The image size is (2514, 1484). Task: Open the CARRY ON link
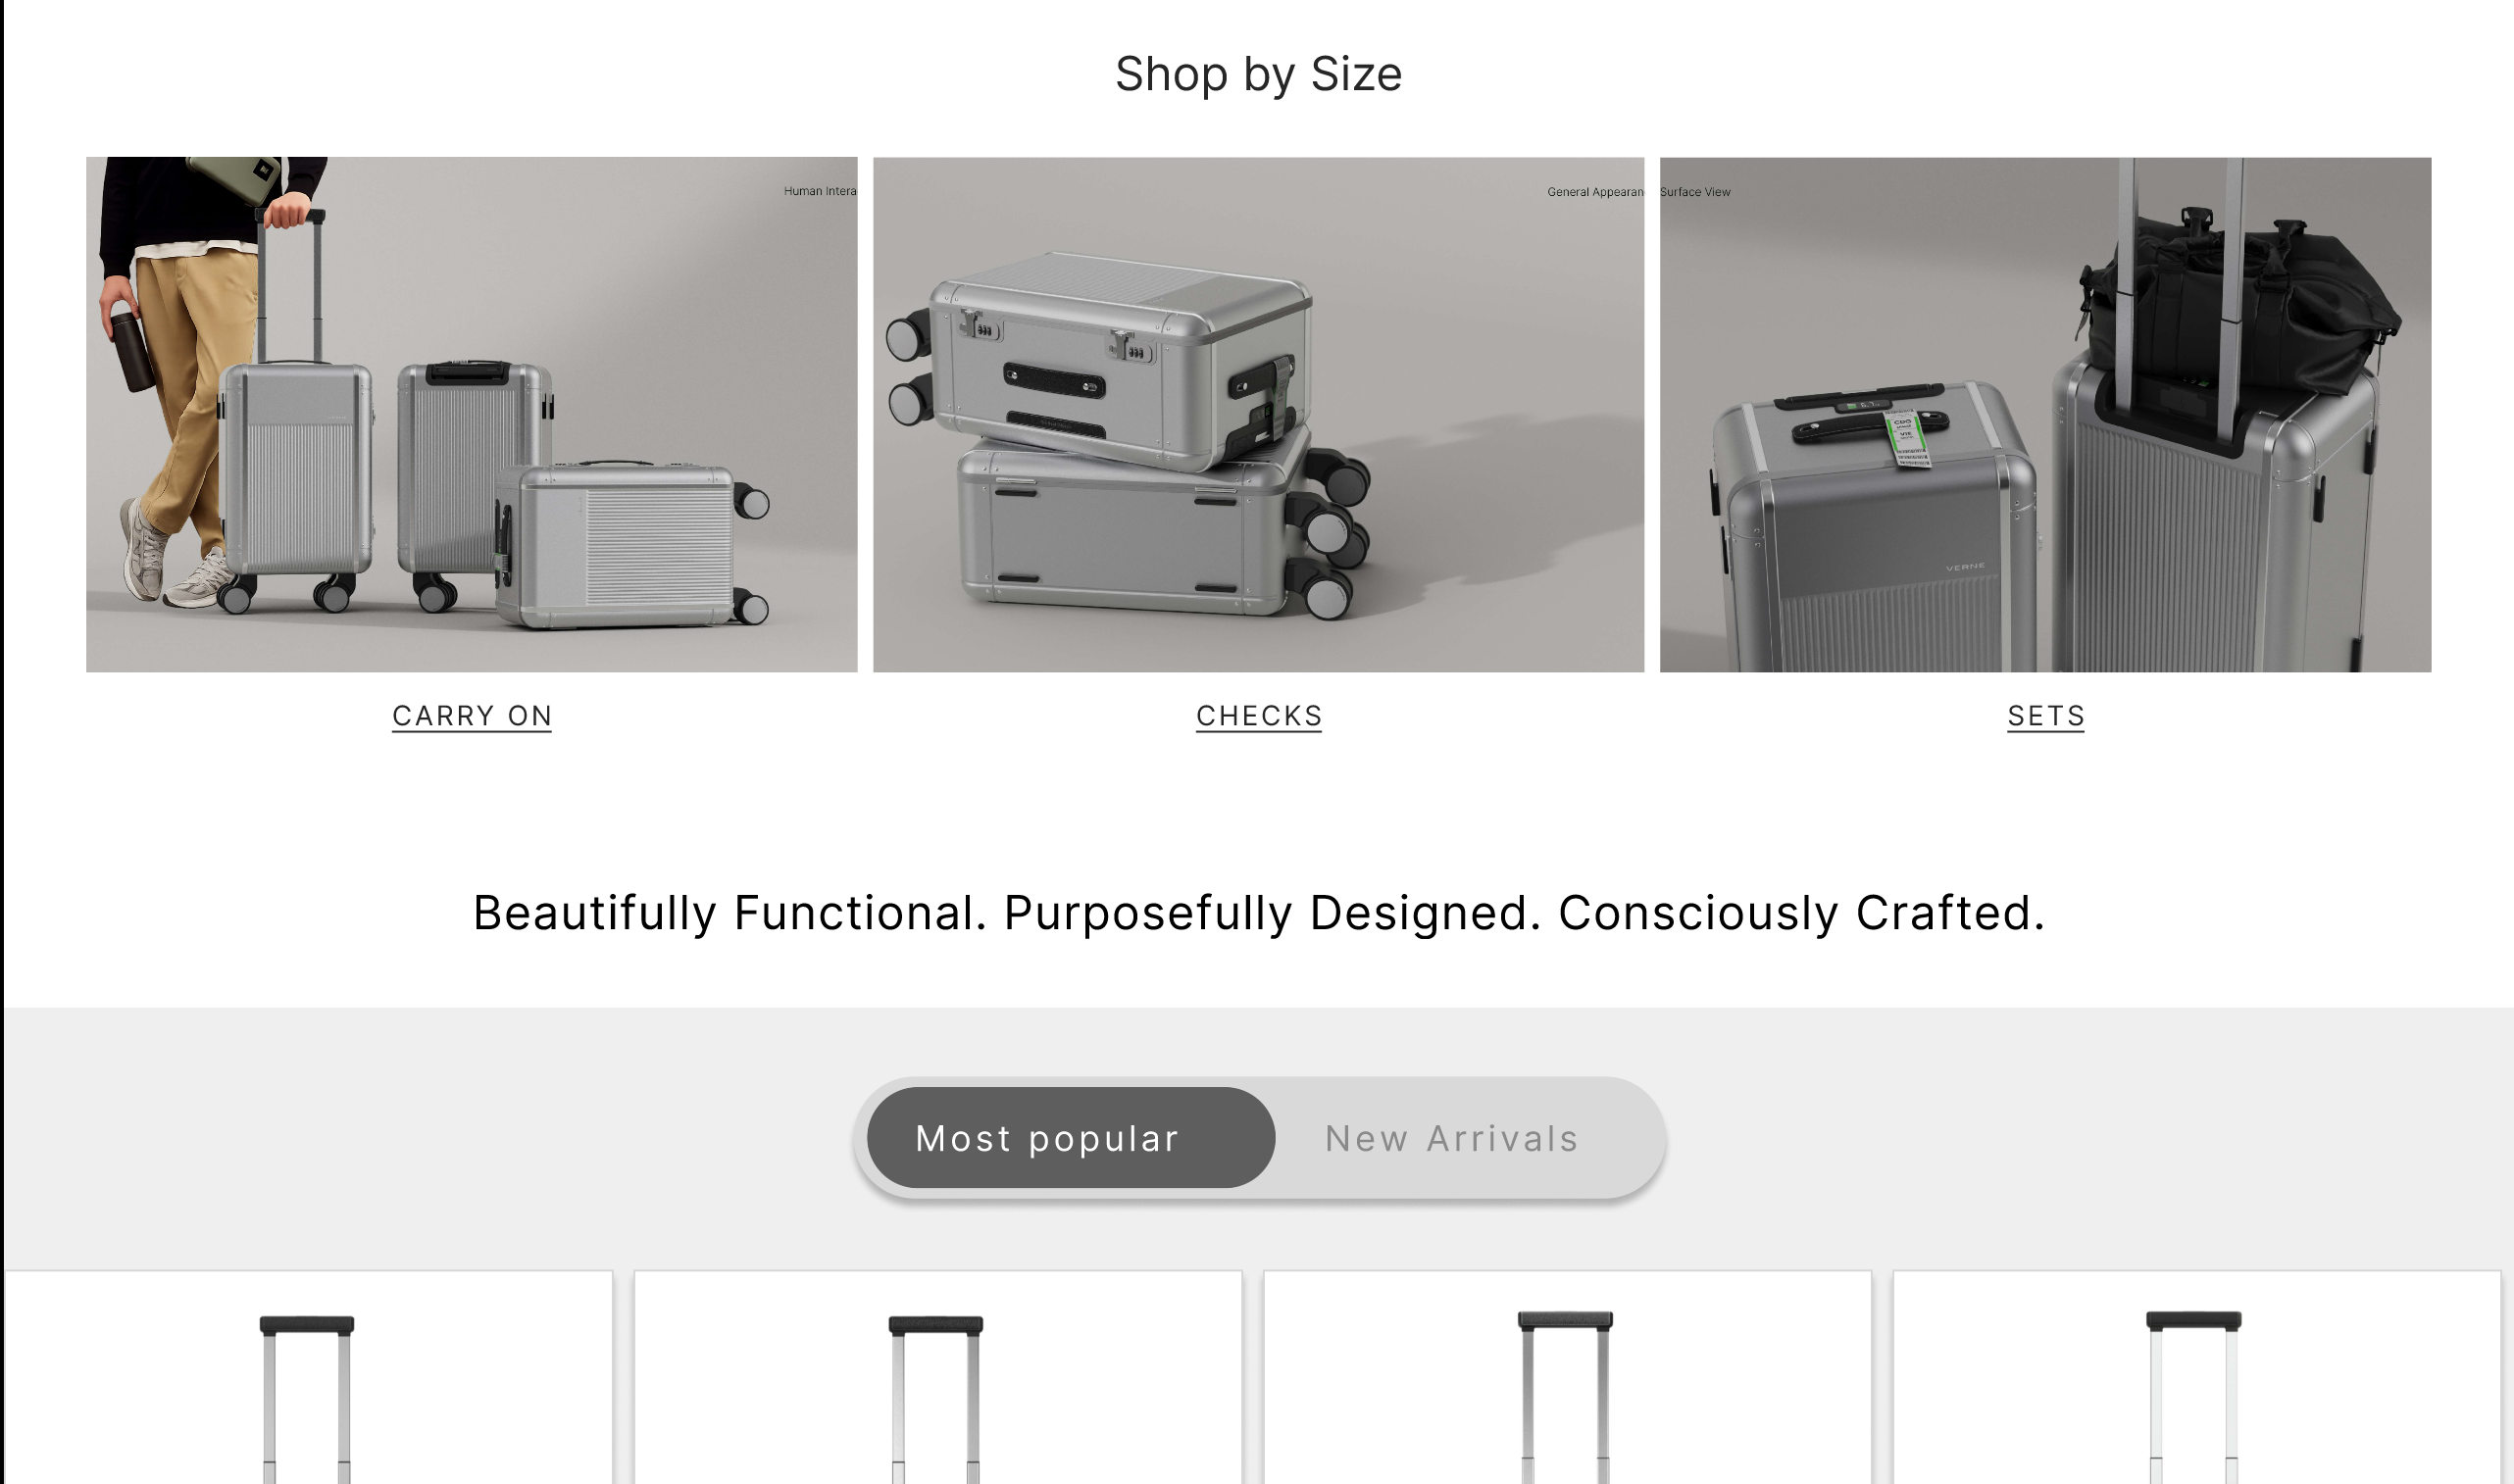471,716
